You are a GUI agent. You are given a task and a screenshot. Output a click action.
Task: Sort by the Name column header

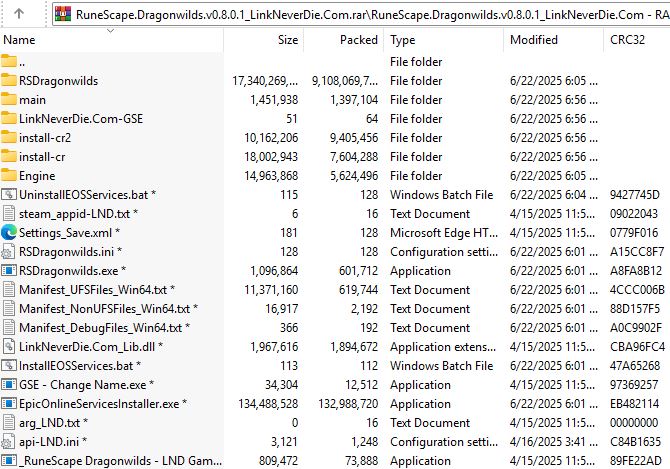click(x=19, y=40)
